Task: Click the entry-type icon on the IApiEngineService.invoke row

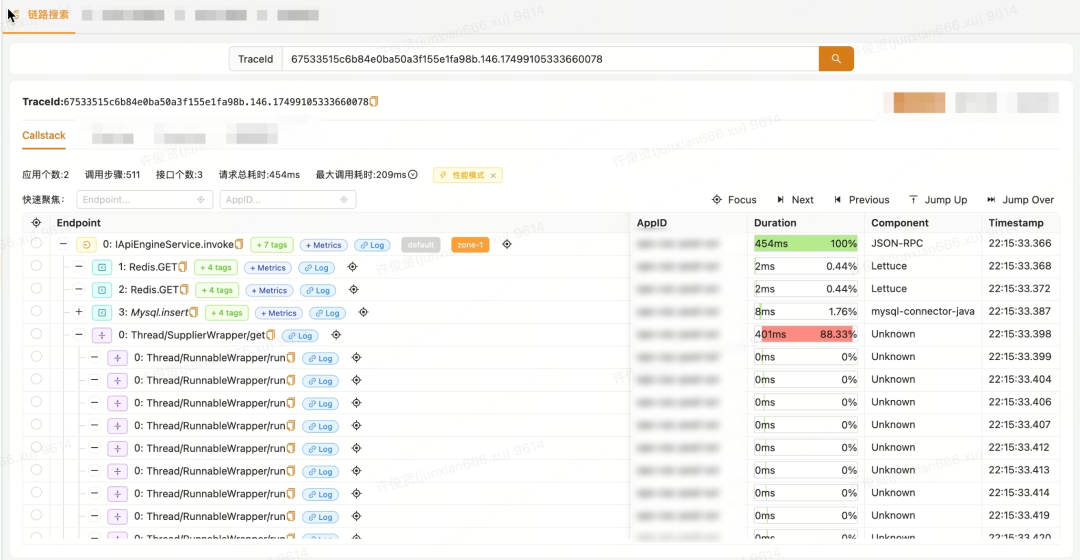Action: [x=86, y=245]
